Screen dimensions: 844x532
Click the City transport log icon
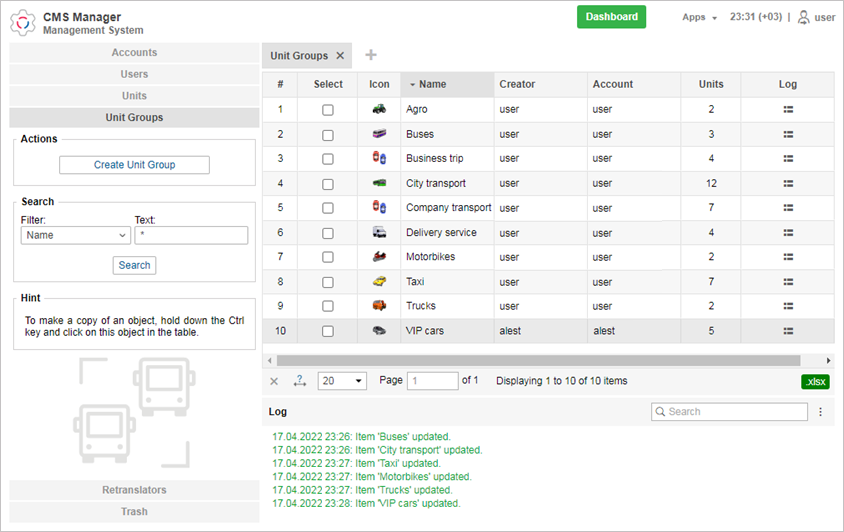pos(788,183)
